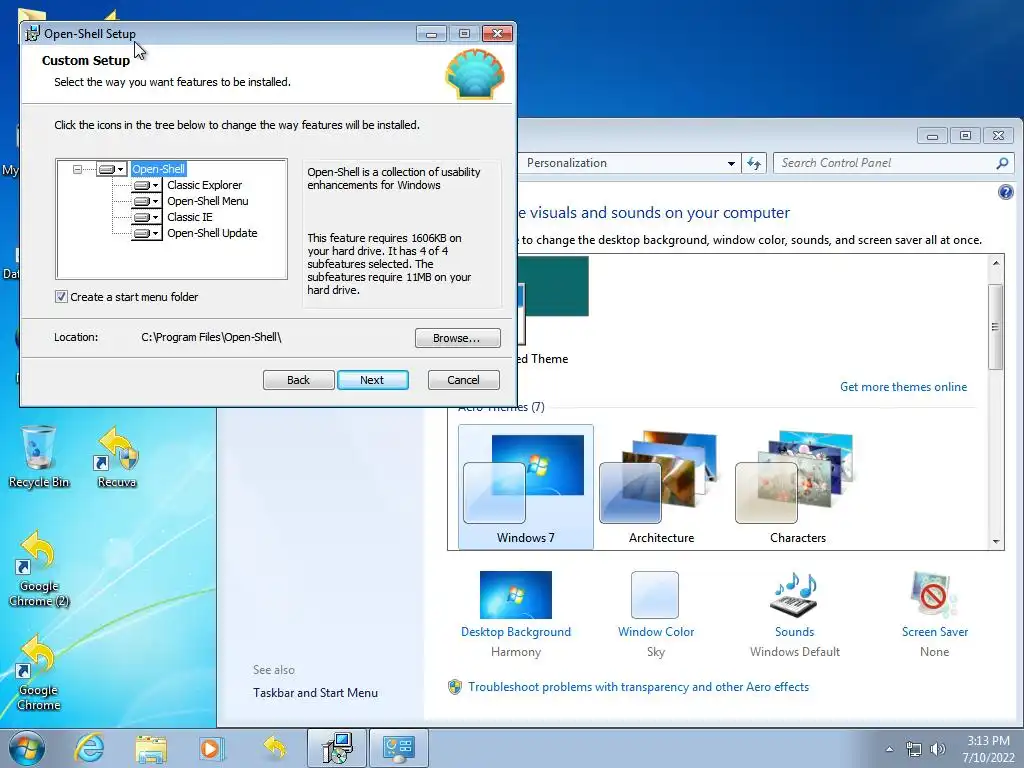1024x768 pixels.
Task: Open the Google Chrome (2) desktop shortcut
Action: click(39, 569)
